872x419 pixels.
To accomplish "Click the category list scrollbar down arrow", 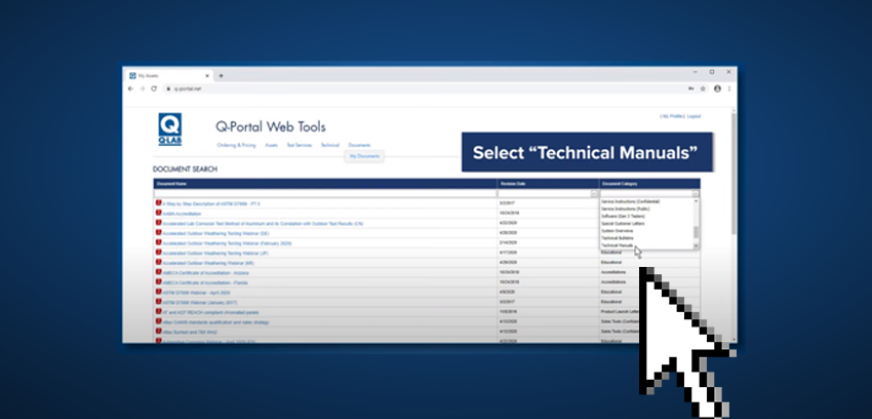I will [x=696, y=246].
